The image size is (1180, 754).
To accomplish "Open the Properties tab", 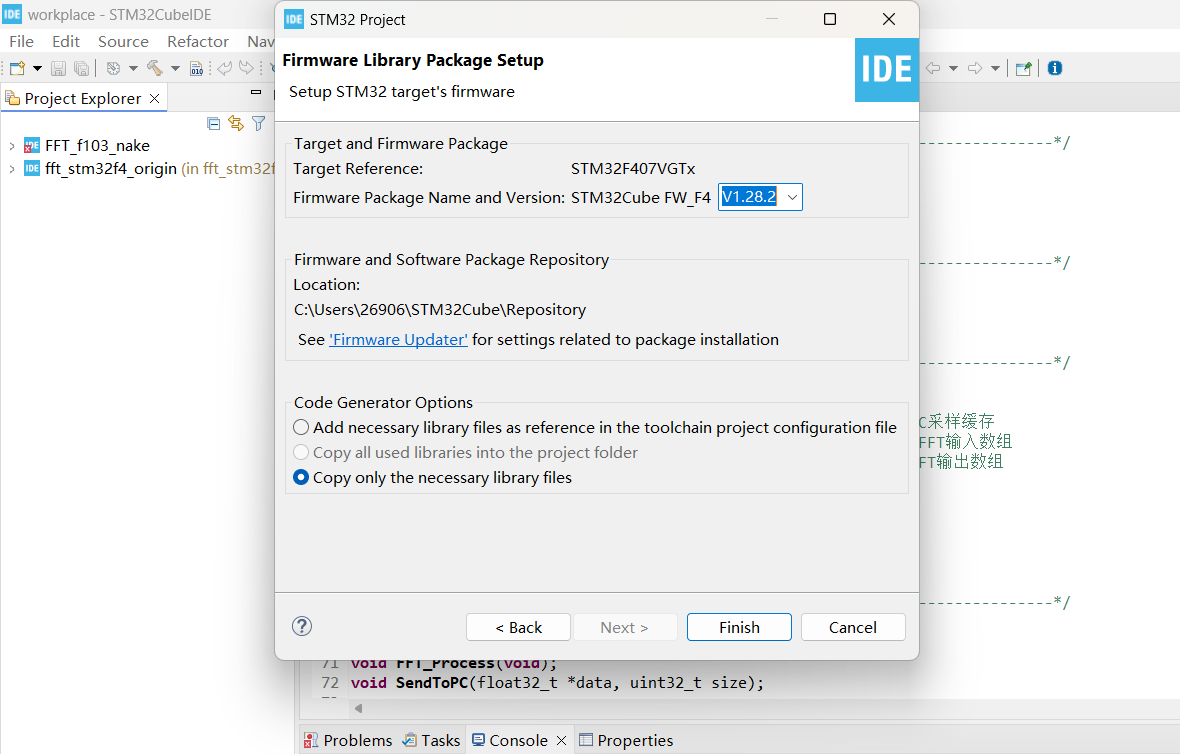I will (x=626, y=740).
